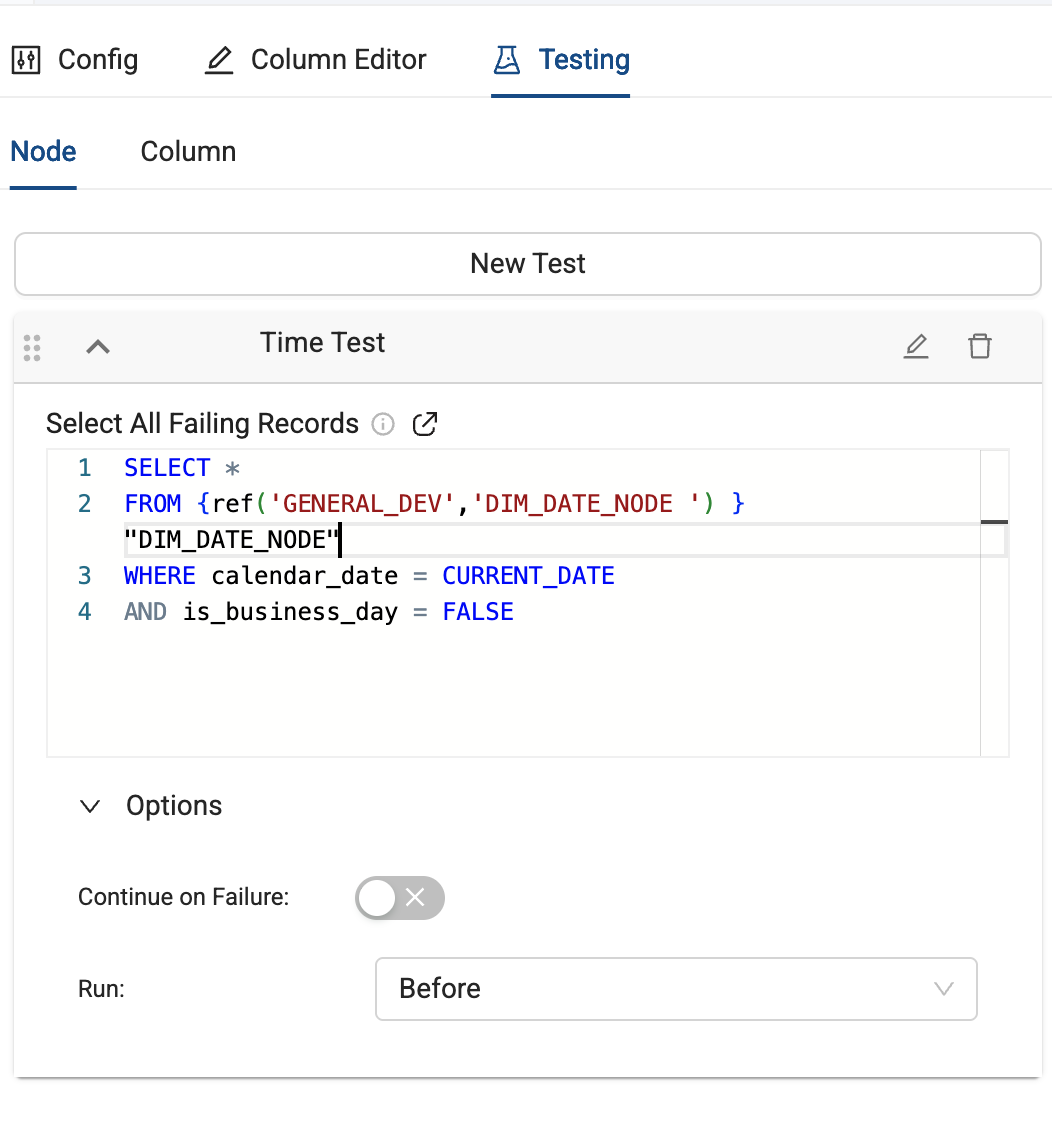
Task: Click line number 1 in the gutter
Action: [x=84, y=468]
